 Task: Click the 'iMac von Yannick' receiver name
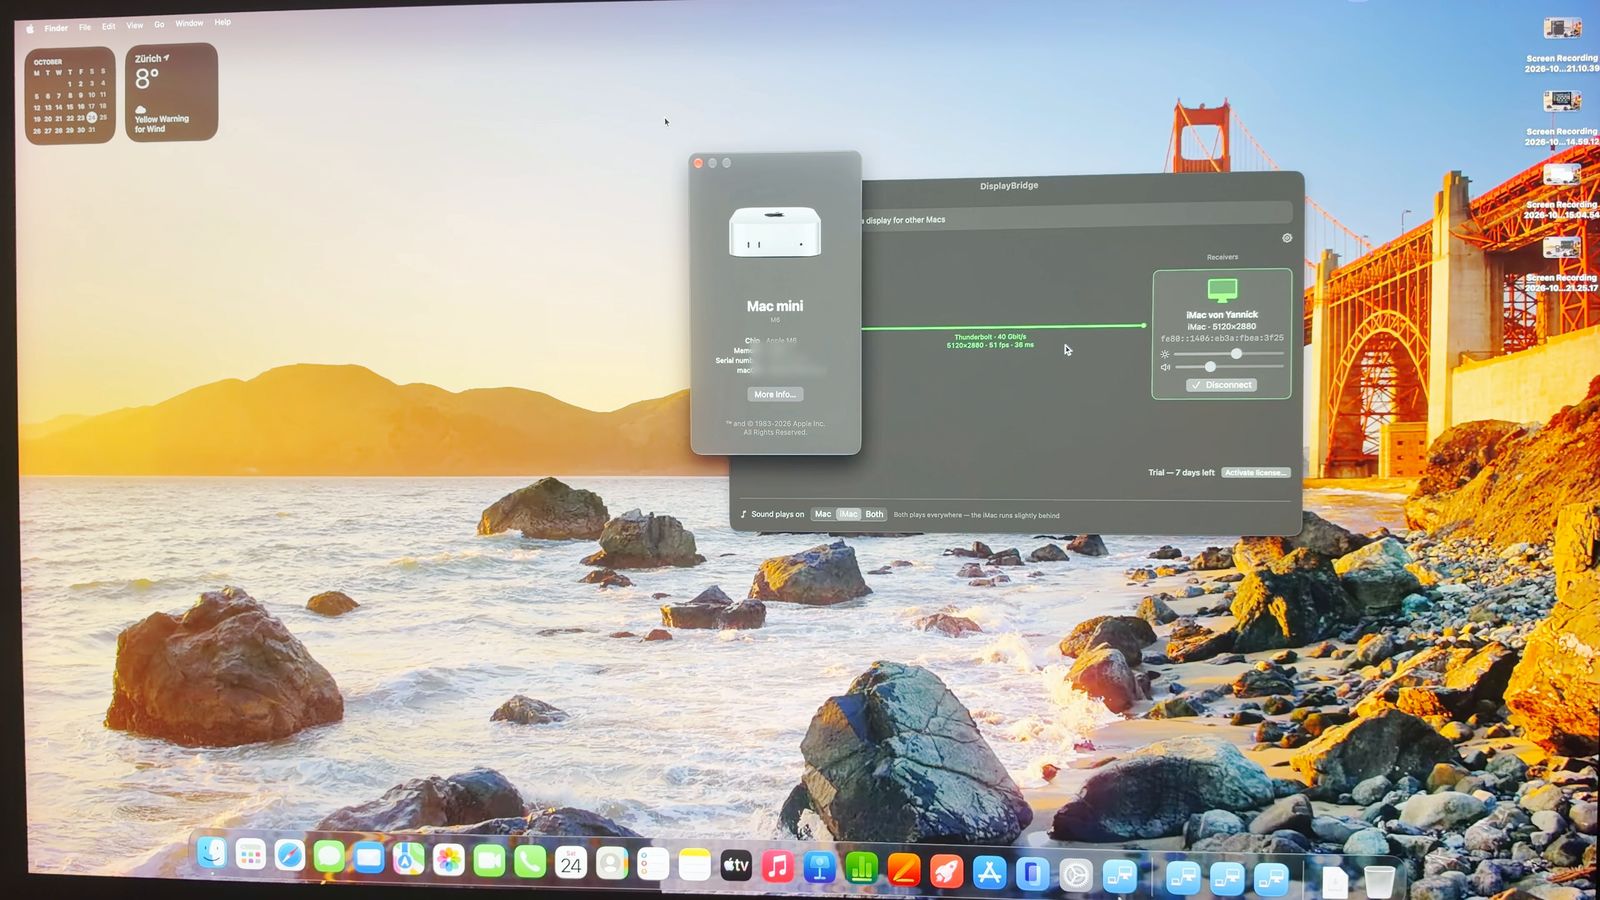tap(1222, 315)
